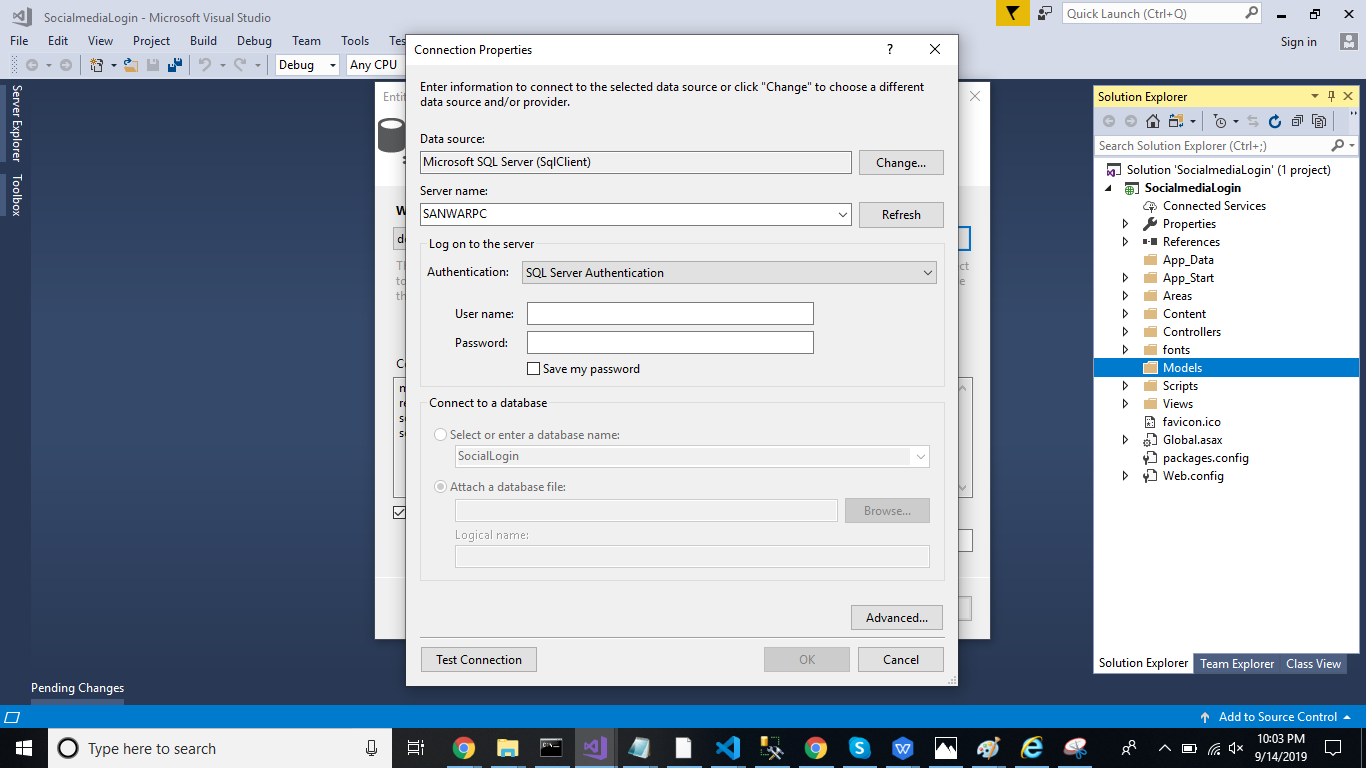Expand the Global.asax node
Image resolution: width=1366 pixels, height=768 pixels.
1125,440
